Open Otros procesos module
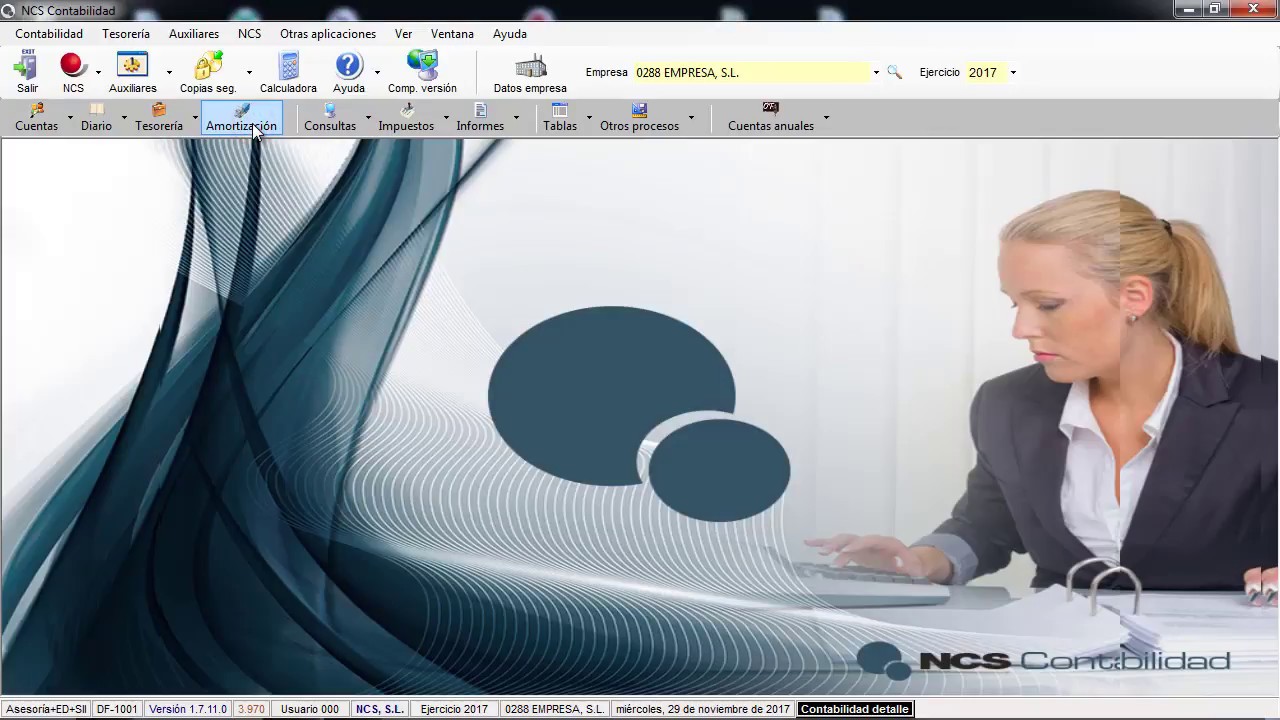Viewport: 1280px width, 720px height. 639,118
